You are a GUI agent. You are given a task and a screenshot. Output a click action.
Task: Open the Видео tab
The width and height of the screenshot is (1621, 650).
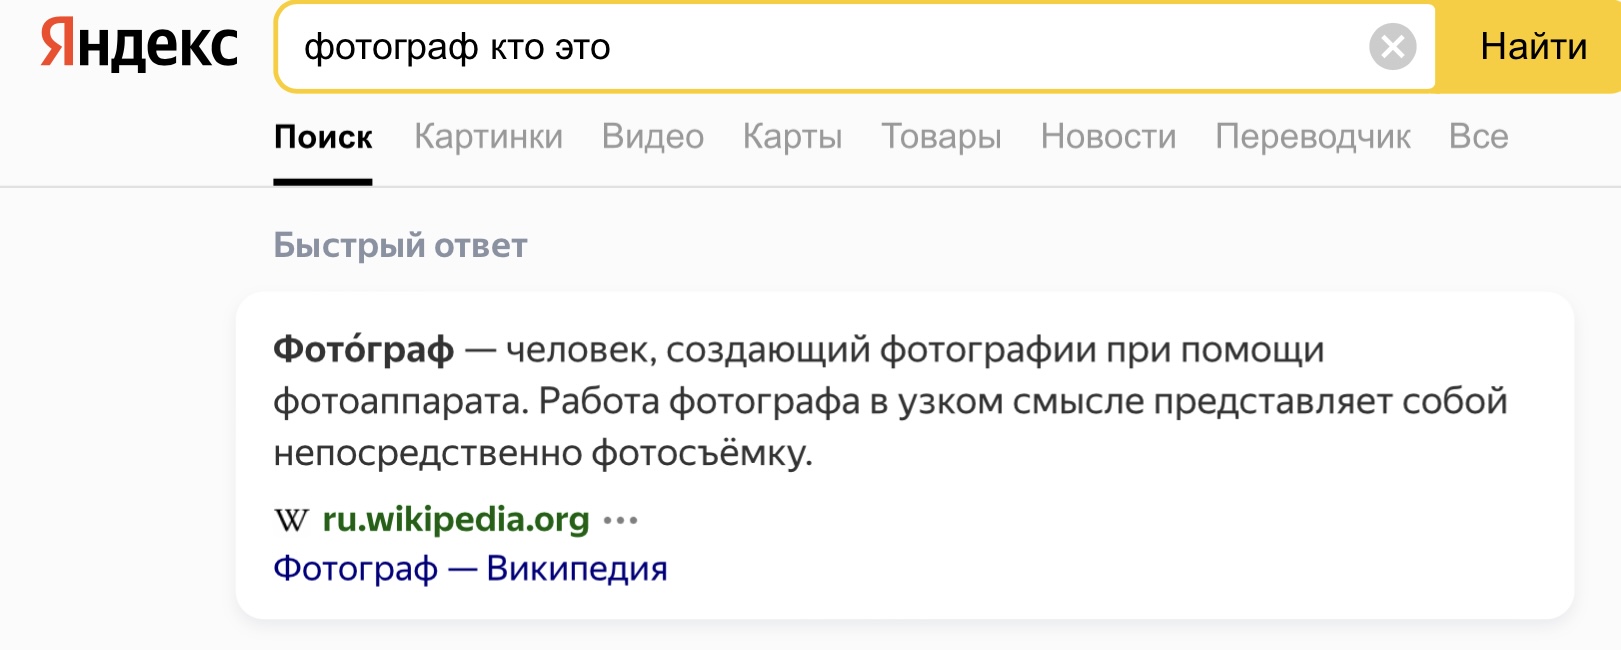[652, 137]
